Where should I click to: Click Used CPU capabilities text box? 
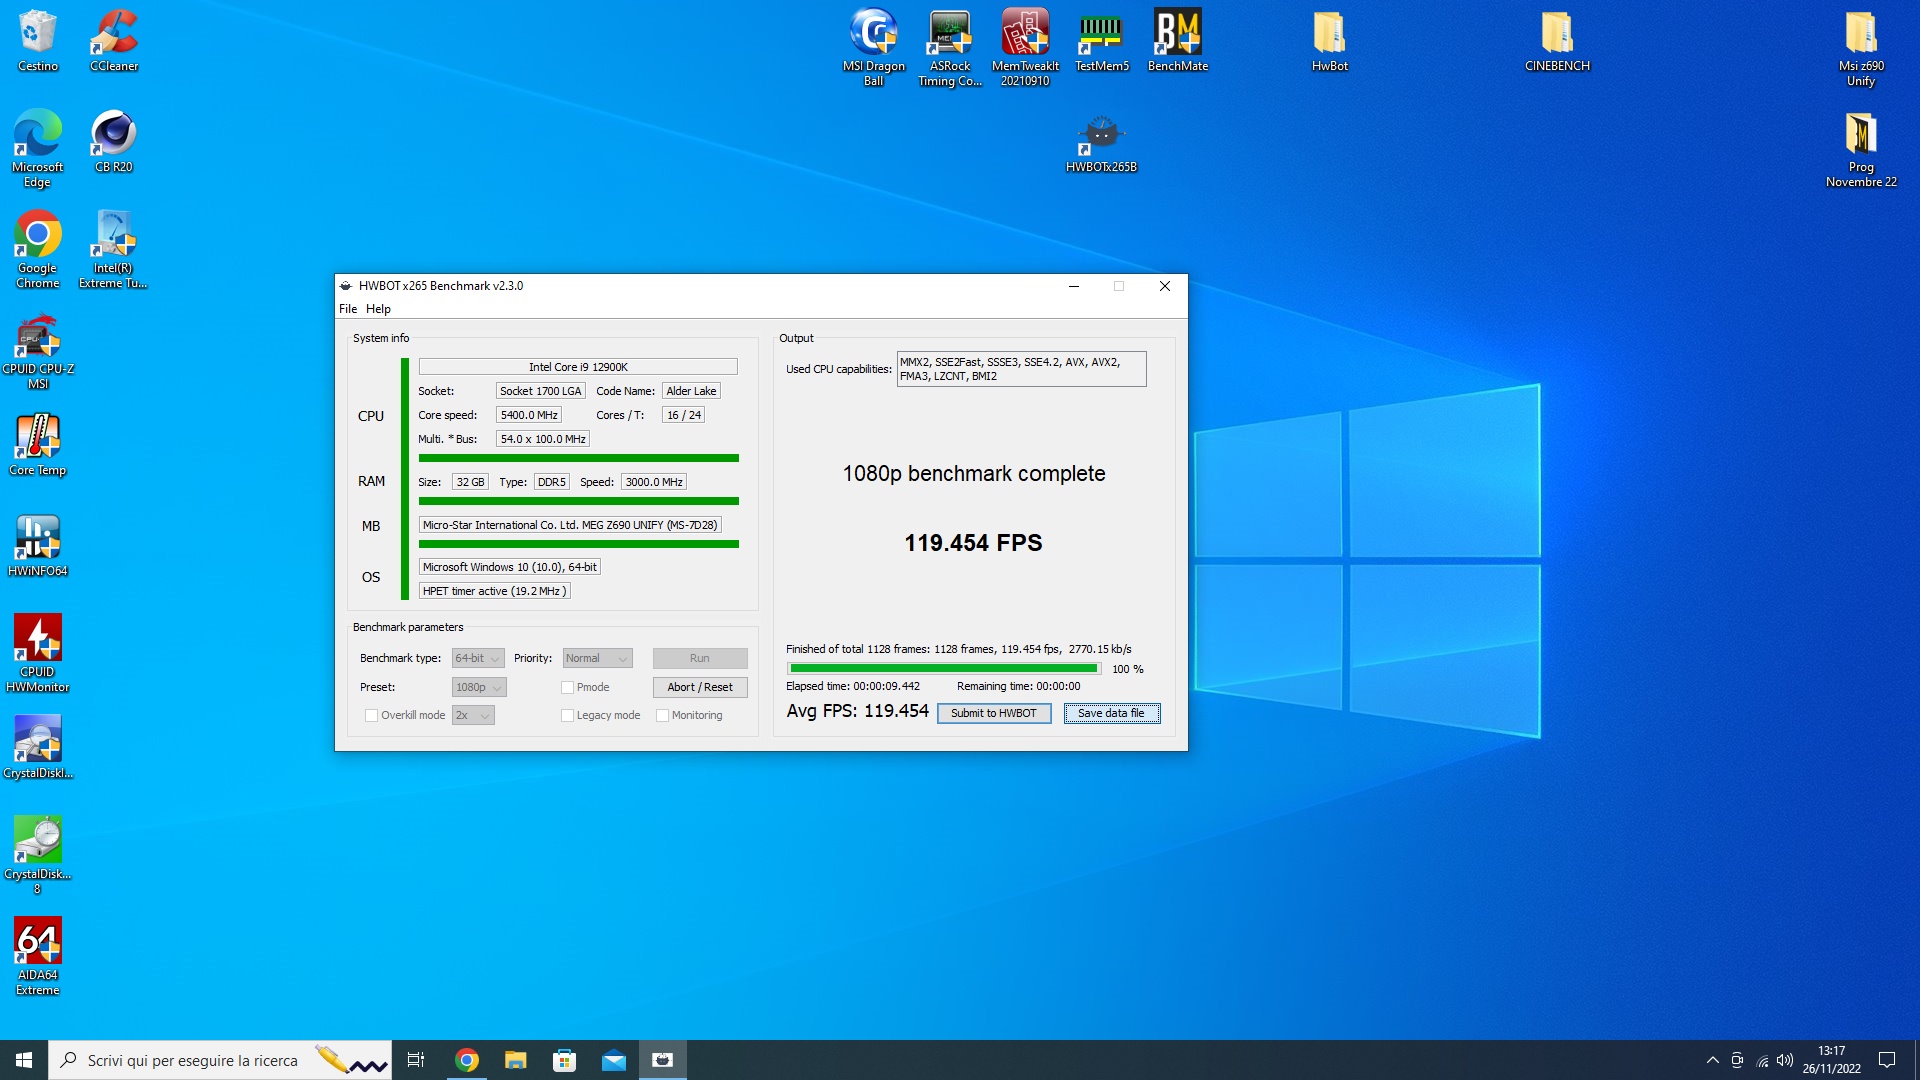1021,369
